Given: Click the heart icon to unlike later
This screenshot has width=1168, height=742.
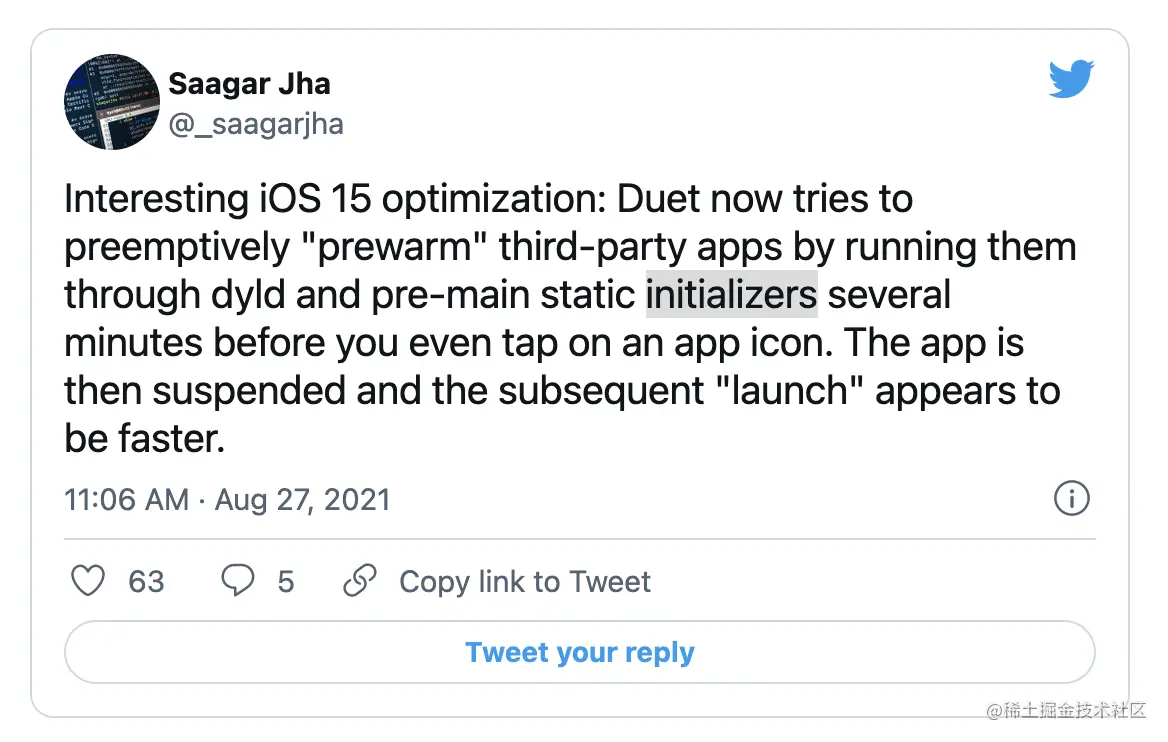Looking at the screenshot, I should (87, 581).
